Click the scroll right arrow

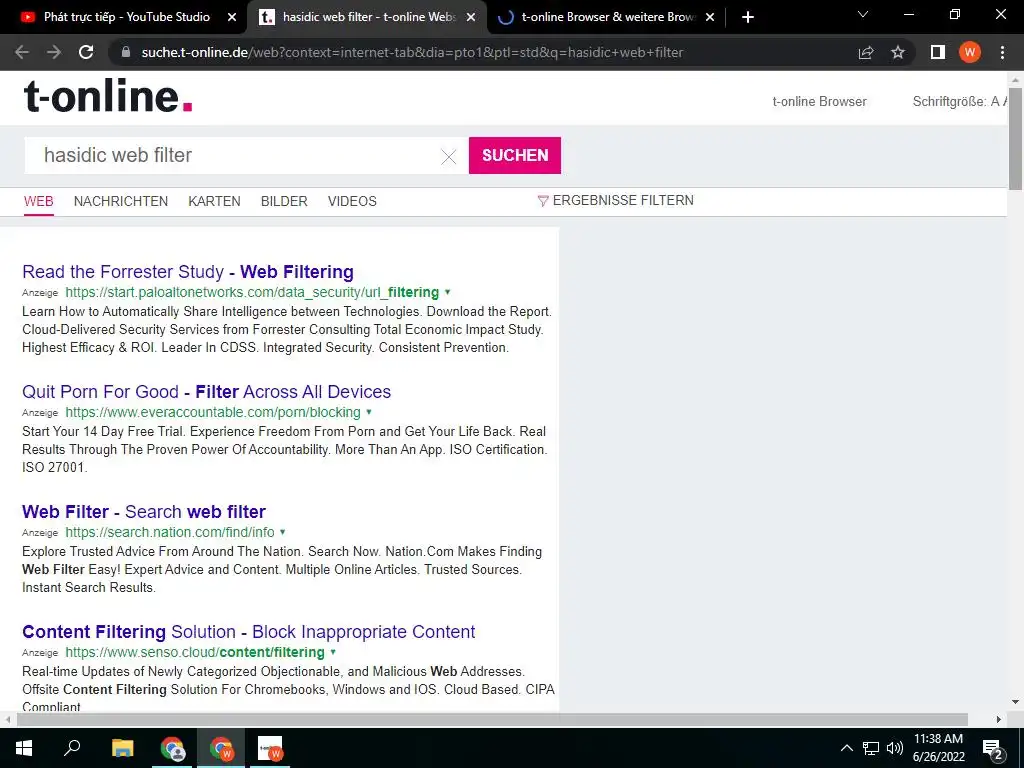(x=999, y=720)
